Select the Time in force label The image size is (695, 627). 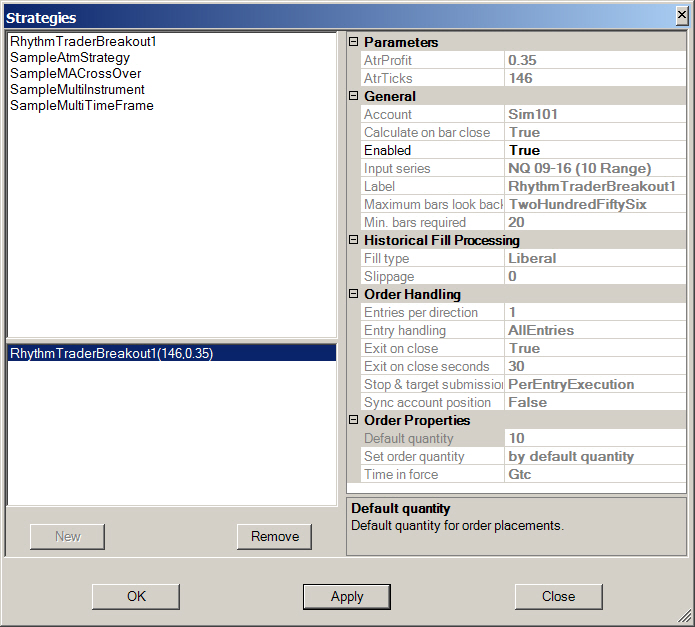(x=432, y=474)
